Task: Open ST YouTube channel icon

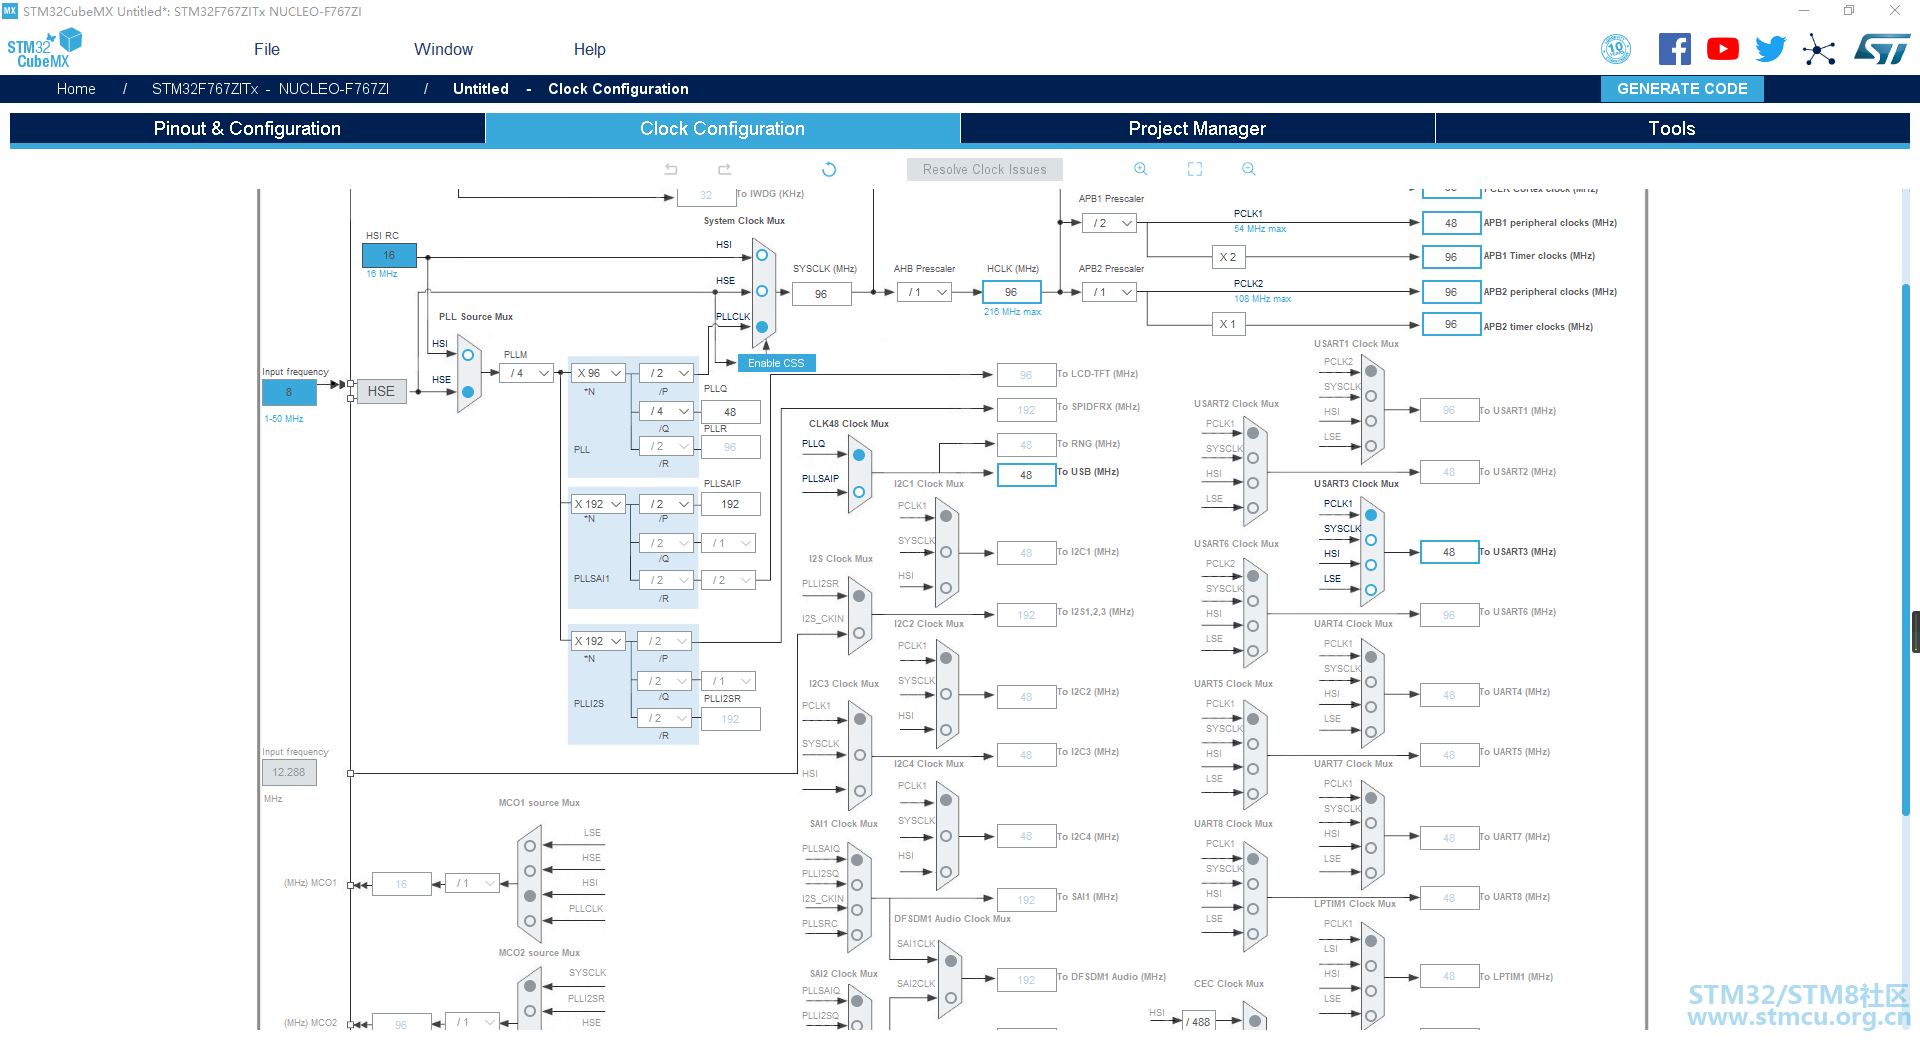Action: pos(1723,49)
